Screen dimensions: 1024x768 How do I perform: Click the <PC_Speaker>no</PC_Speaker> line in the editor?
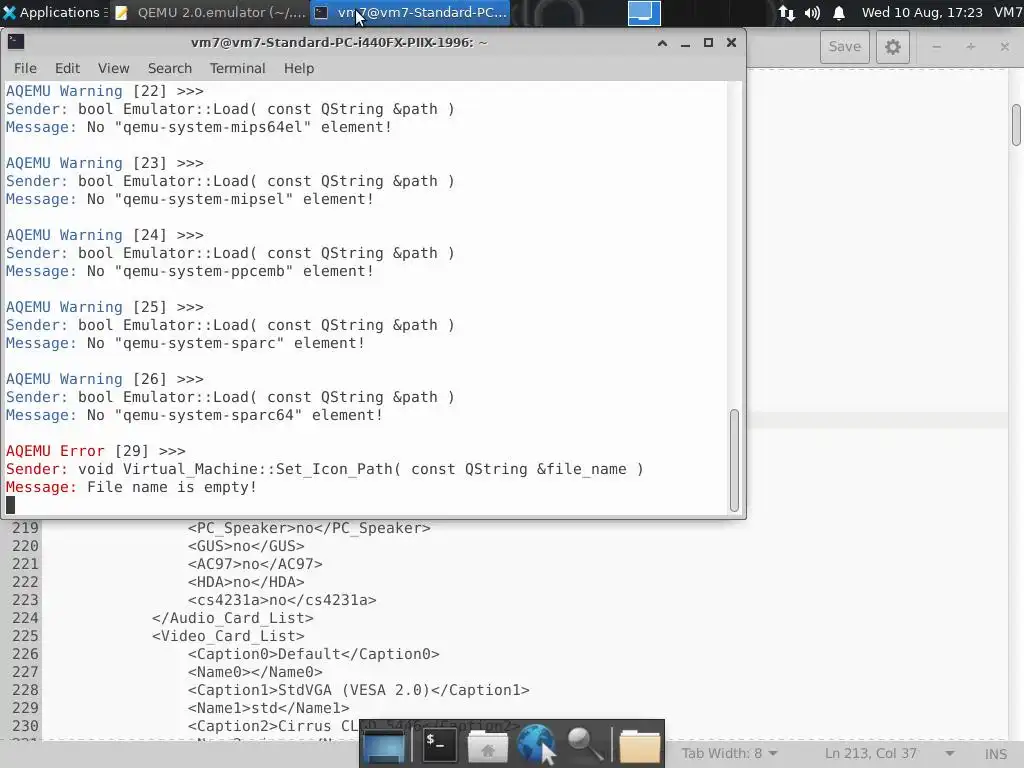[x=309, y=528]
